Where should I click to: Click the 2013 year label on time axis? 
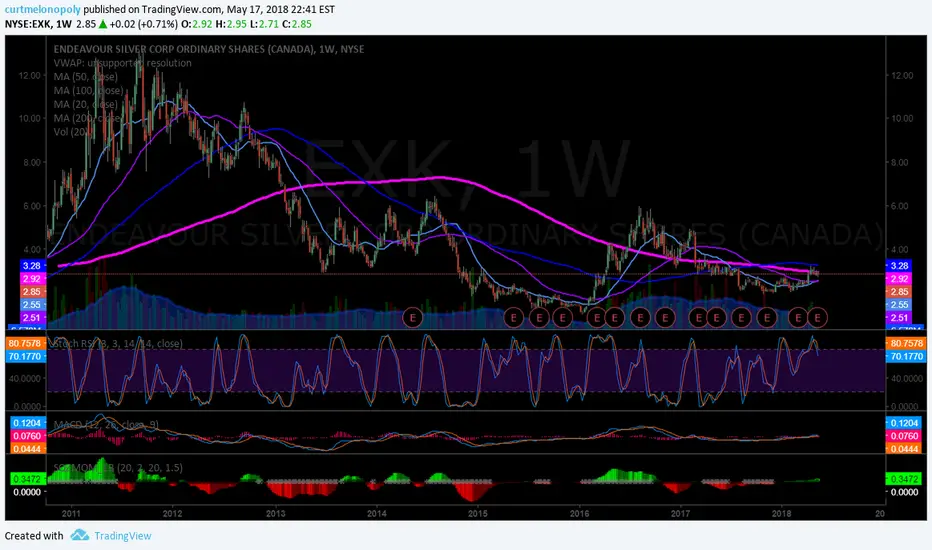tap(275, 513)
